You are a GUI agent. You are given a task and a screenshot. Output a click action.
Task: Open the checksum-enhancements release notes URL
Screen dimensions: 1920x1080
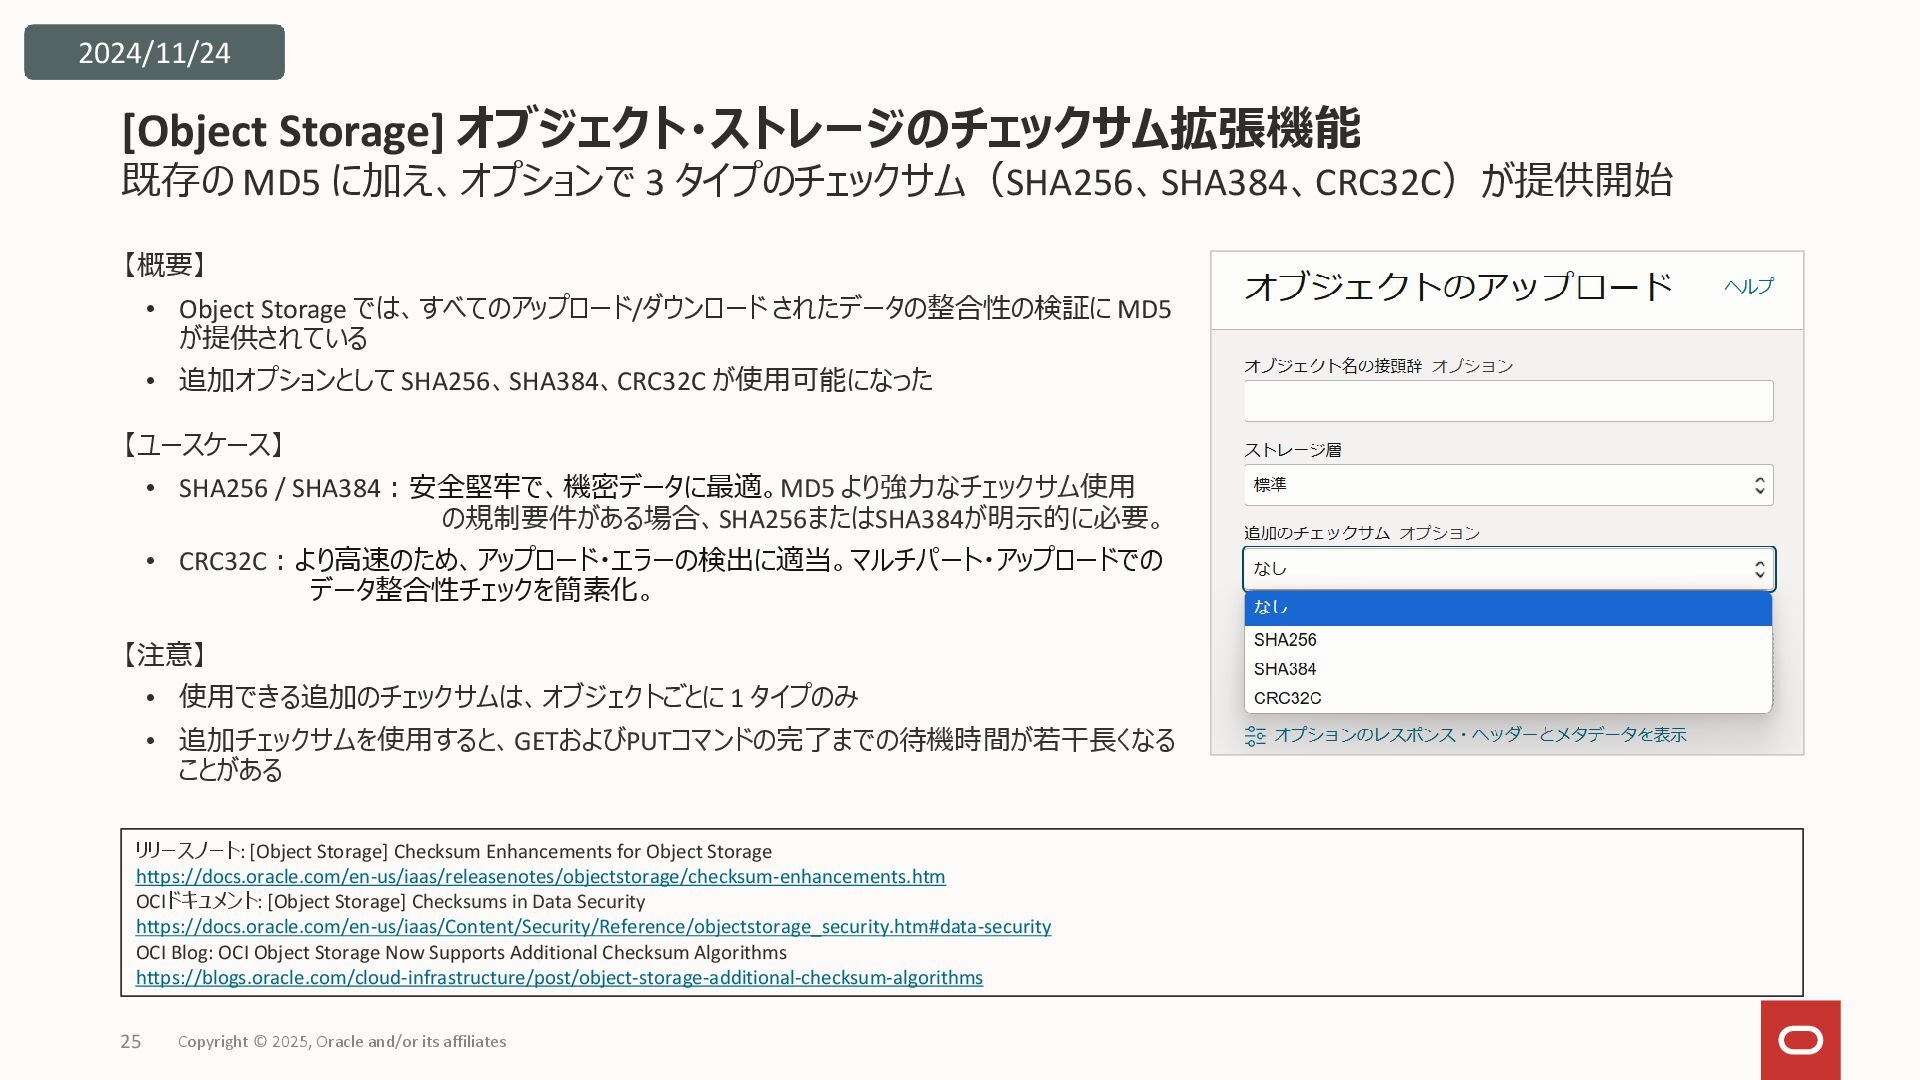point(540,877)
